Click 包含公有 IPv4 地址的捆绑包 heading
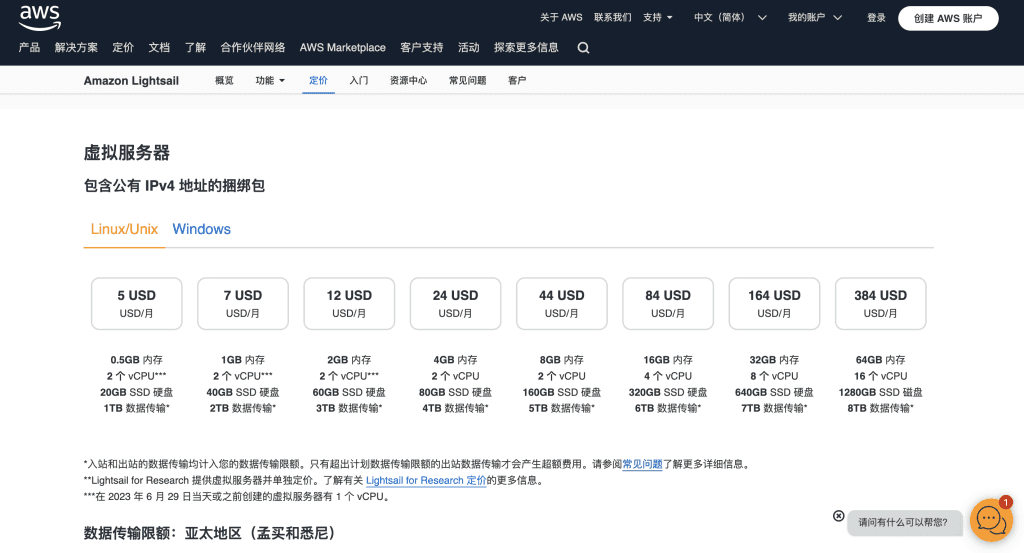 [174, 186]
